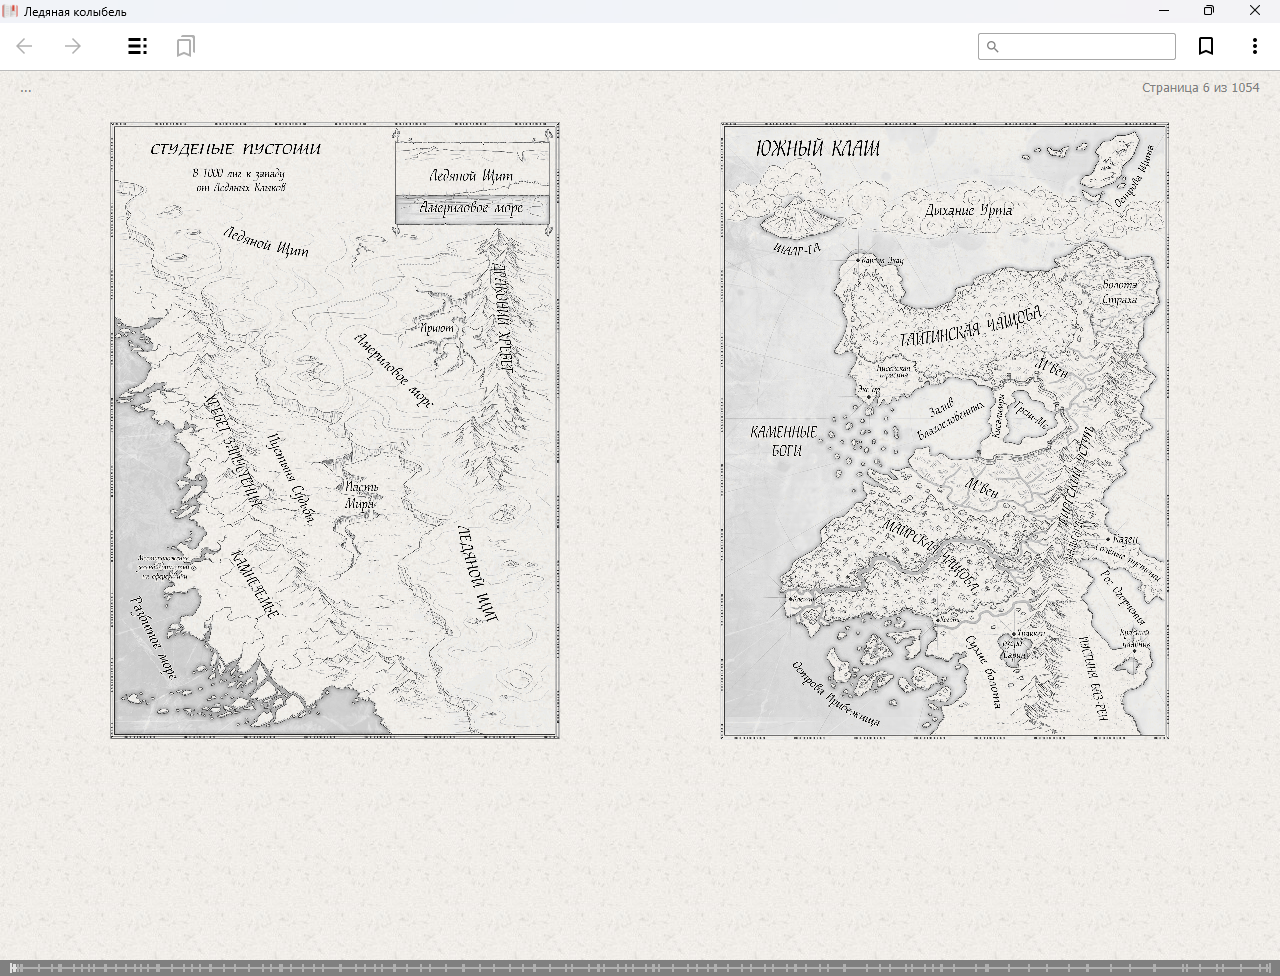Open the table of contents list
Image resolution: width=1280 pixels, height=976 pixels.
pos(138,46)
